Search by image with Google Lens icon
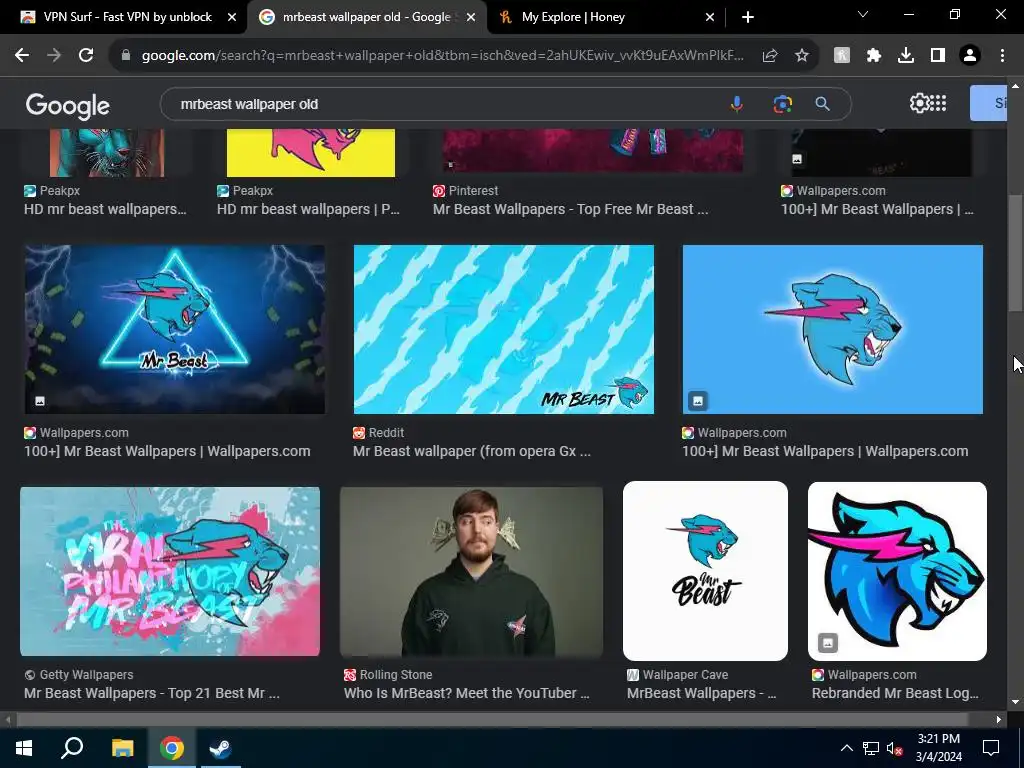 pyautogui.click(x=782, y=104)
